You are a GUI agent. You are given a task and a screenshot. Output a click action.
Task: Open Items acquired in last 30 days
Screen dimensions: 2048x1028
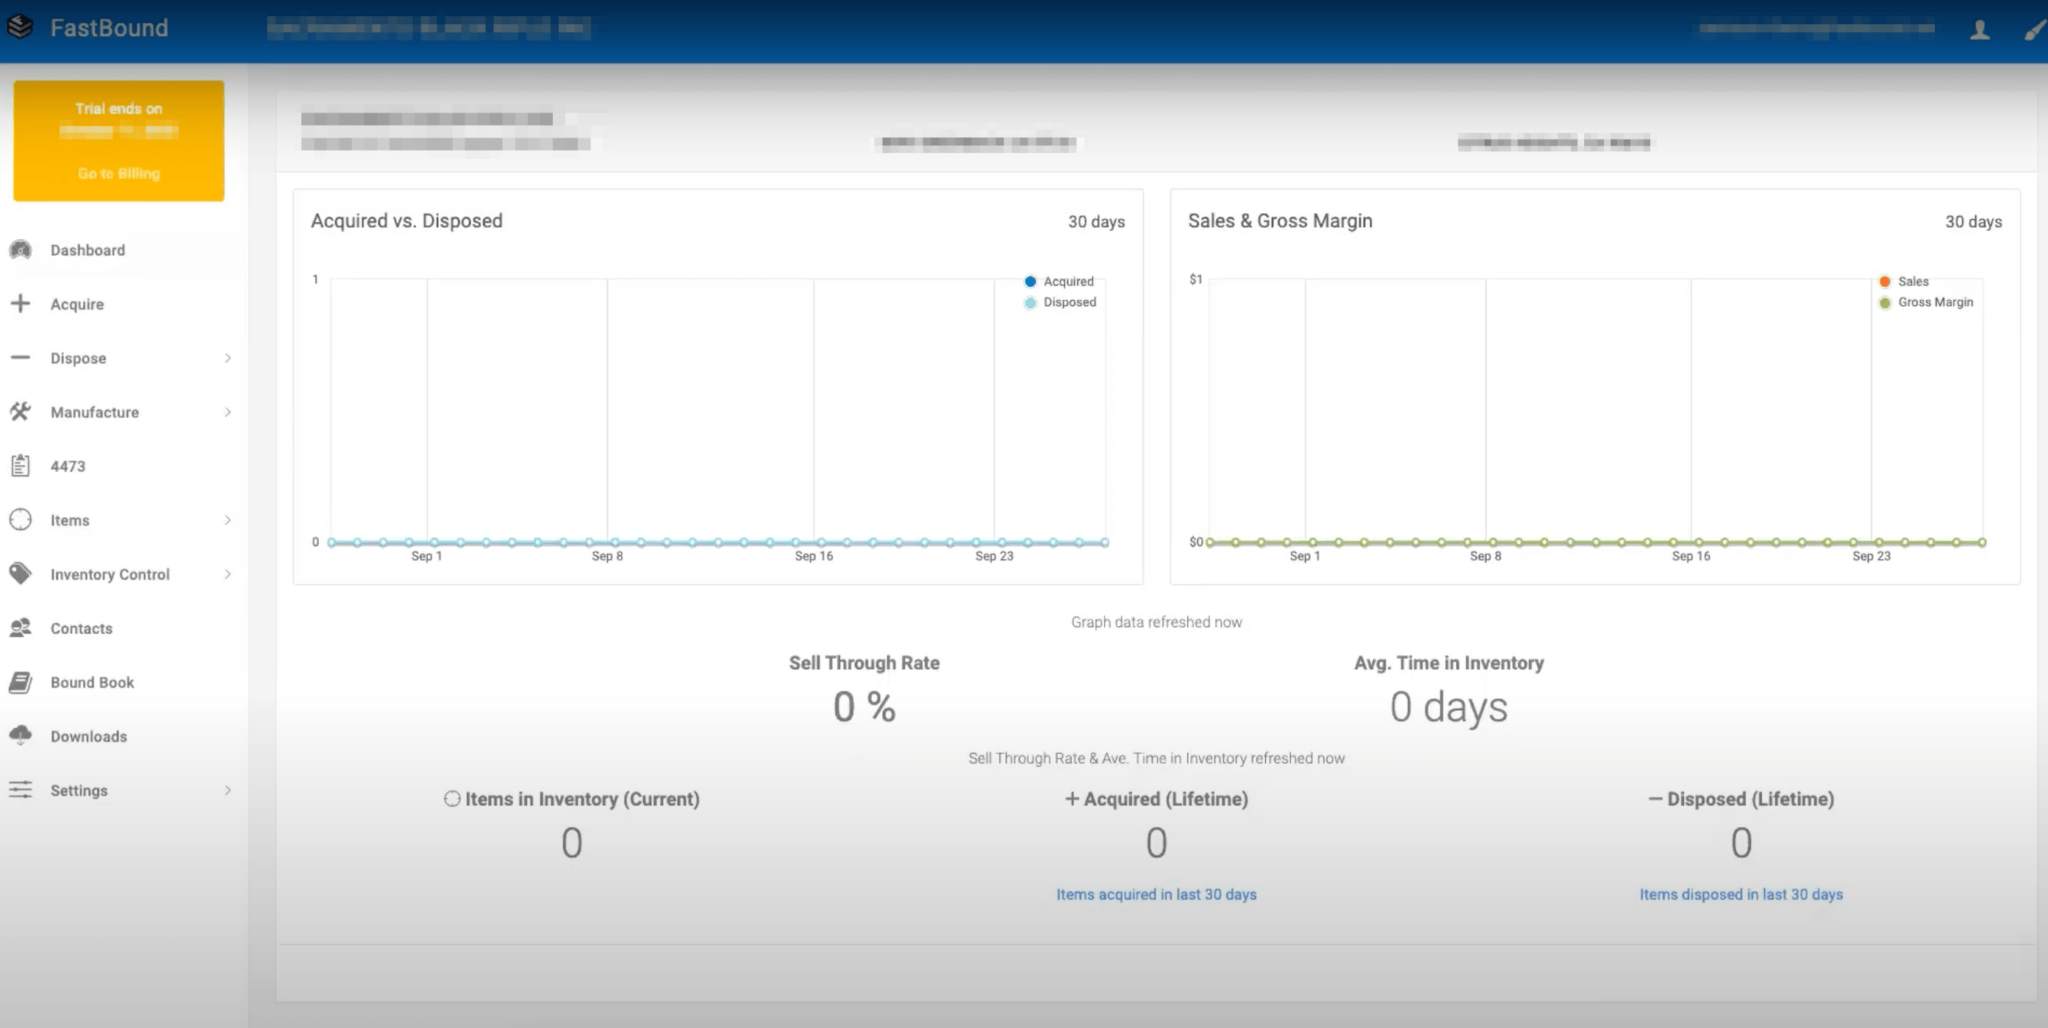click(x=1156, y=894)
